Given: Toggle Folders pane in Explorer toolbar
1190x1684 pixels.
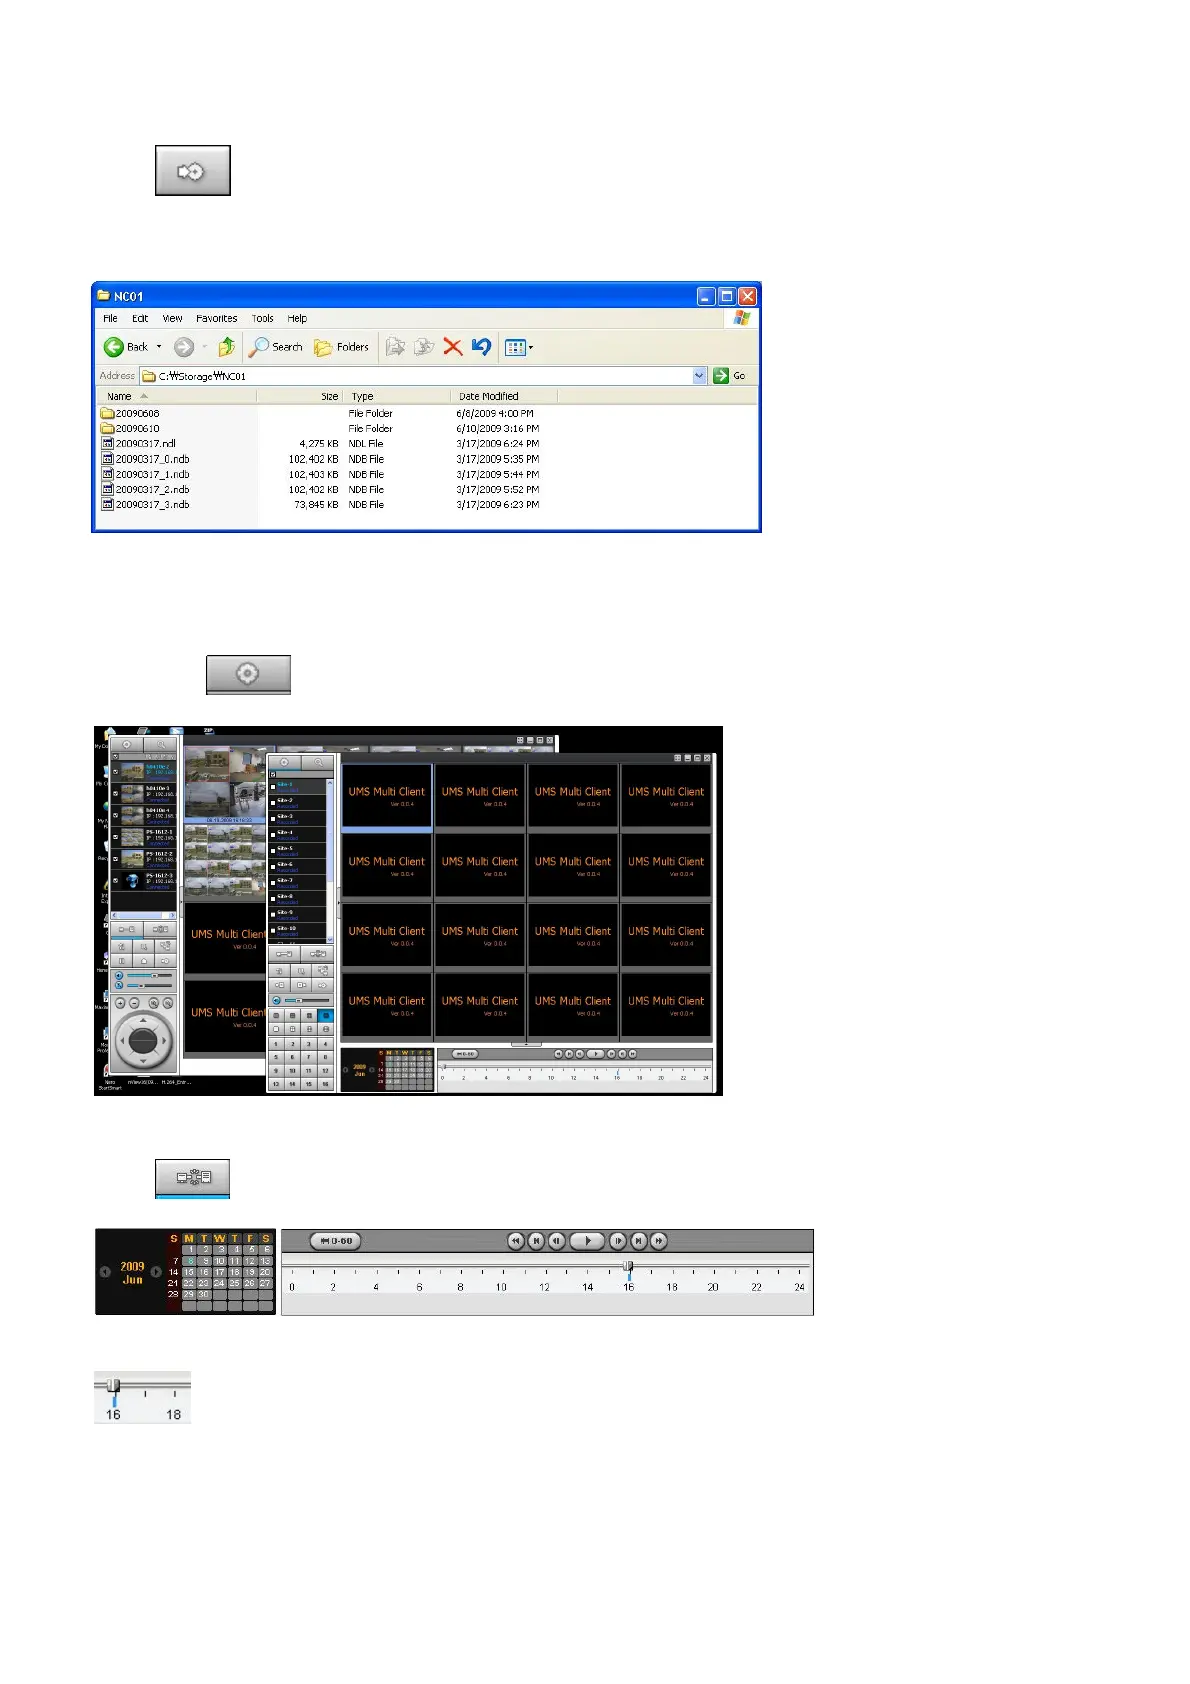Looking at the screenshot, I should point(341,347).
